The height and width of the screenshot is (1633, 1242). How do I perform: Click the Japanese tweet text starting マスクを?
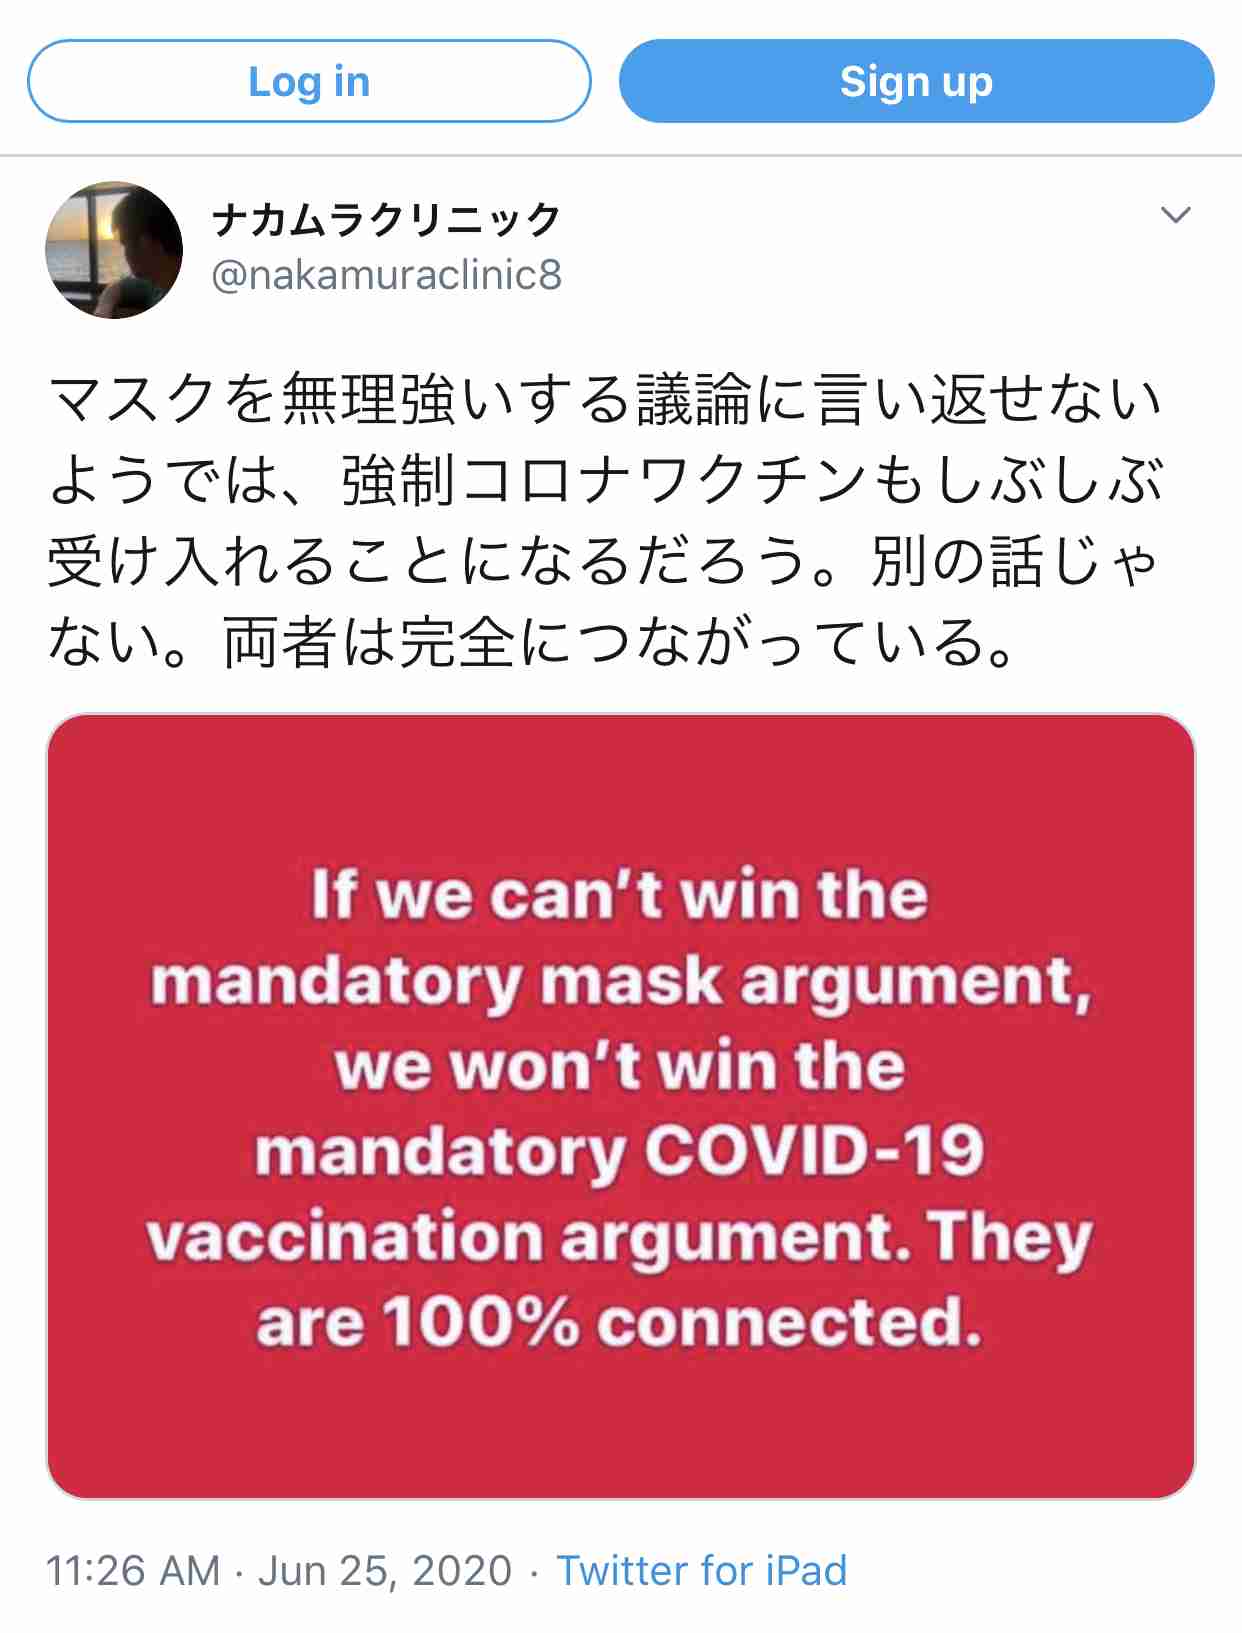click(606, 519)
